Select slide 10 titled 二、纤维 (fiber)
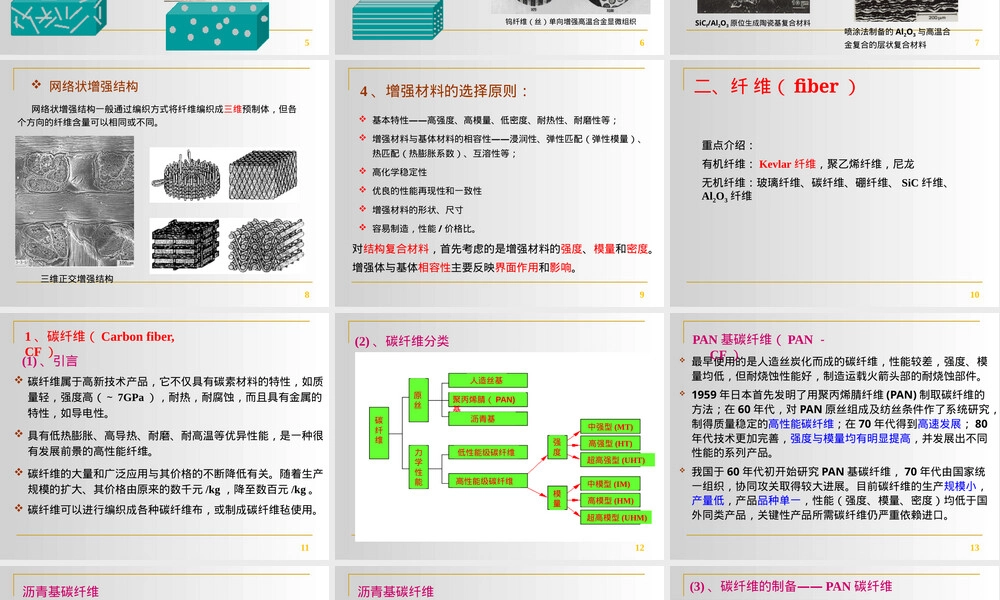 pyautogui.click(x=835, y=183)
